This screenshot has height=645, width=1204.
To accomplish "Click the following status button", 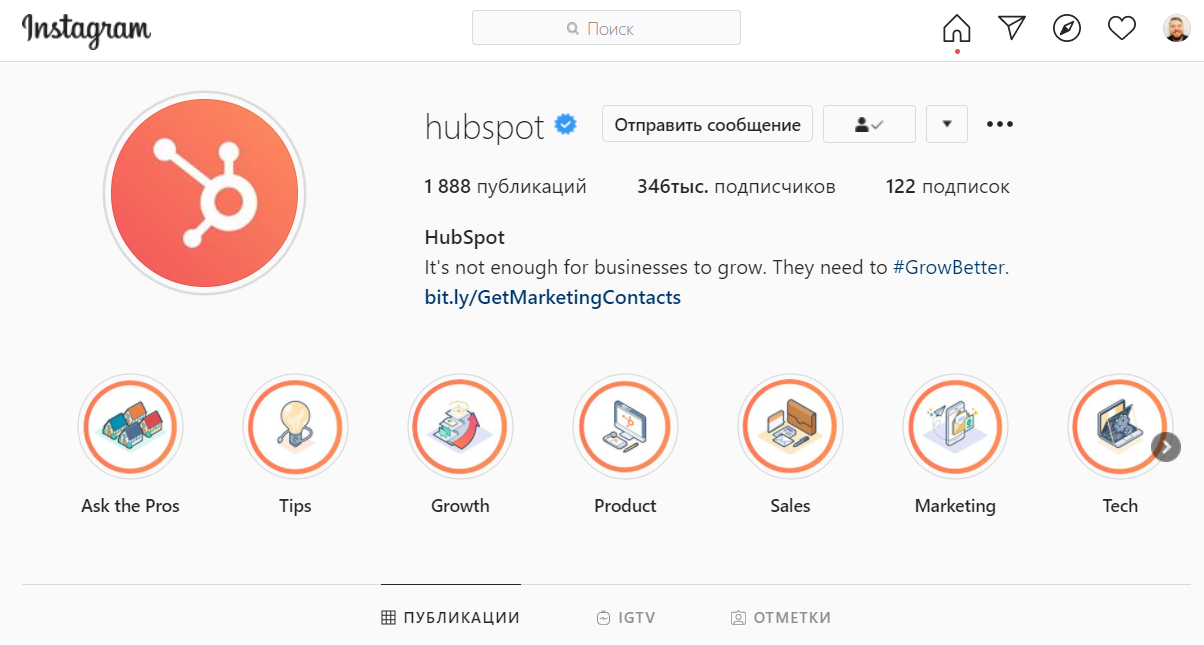I will pos(869,125).
